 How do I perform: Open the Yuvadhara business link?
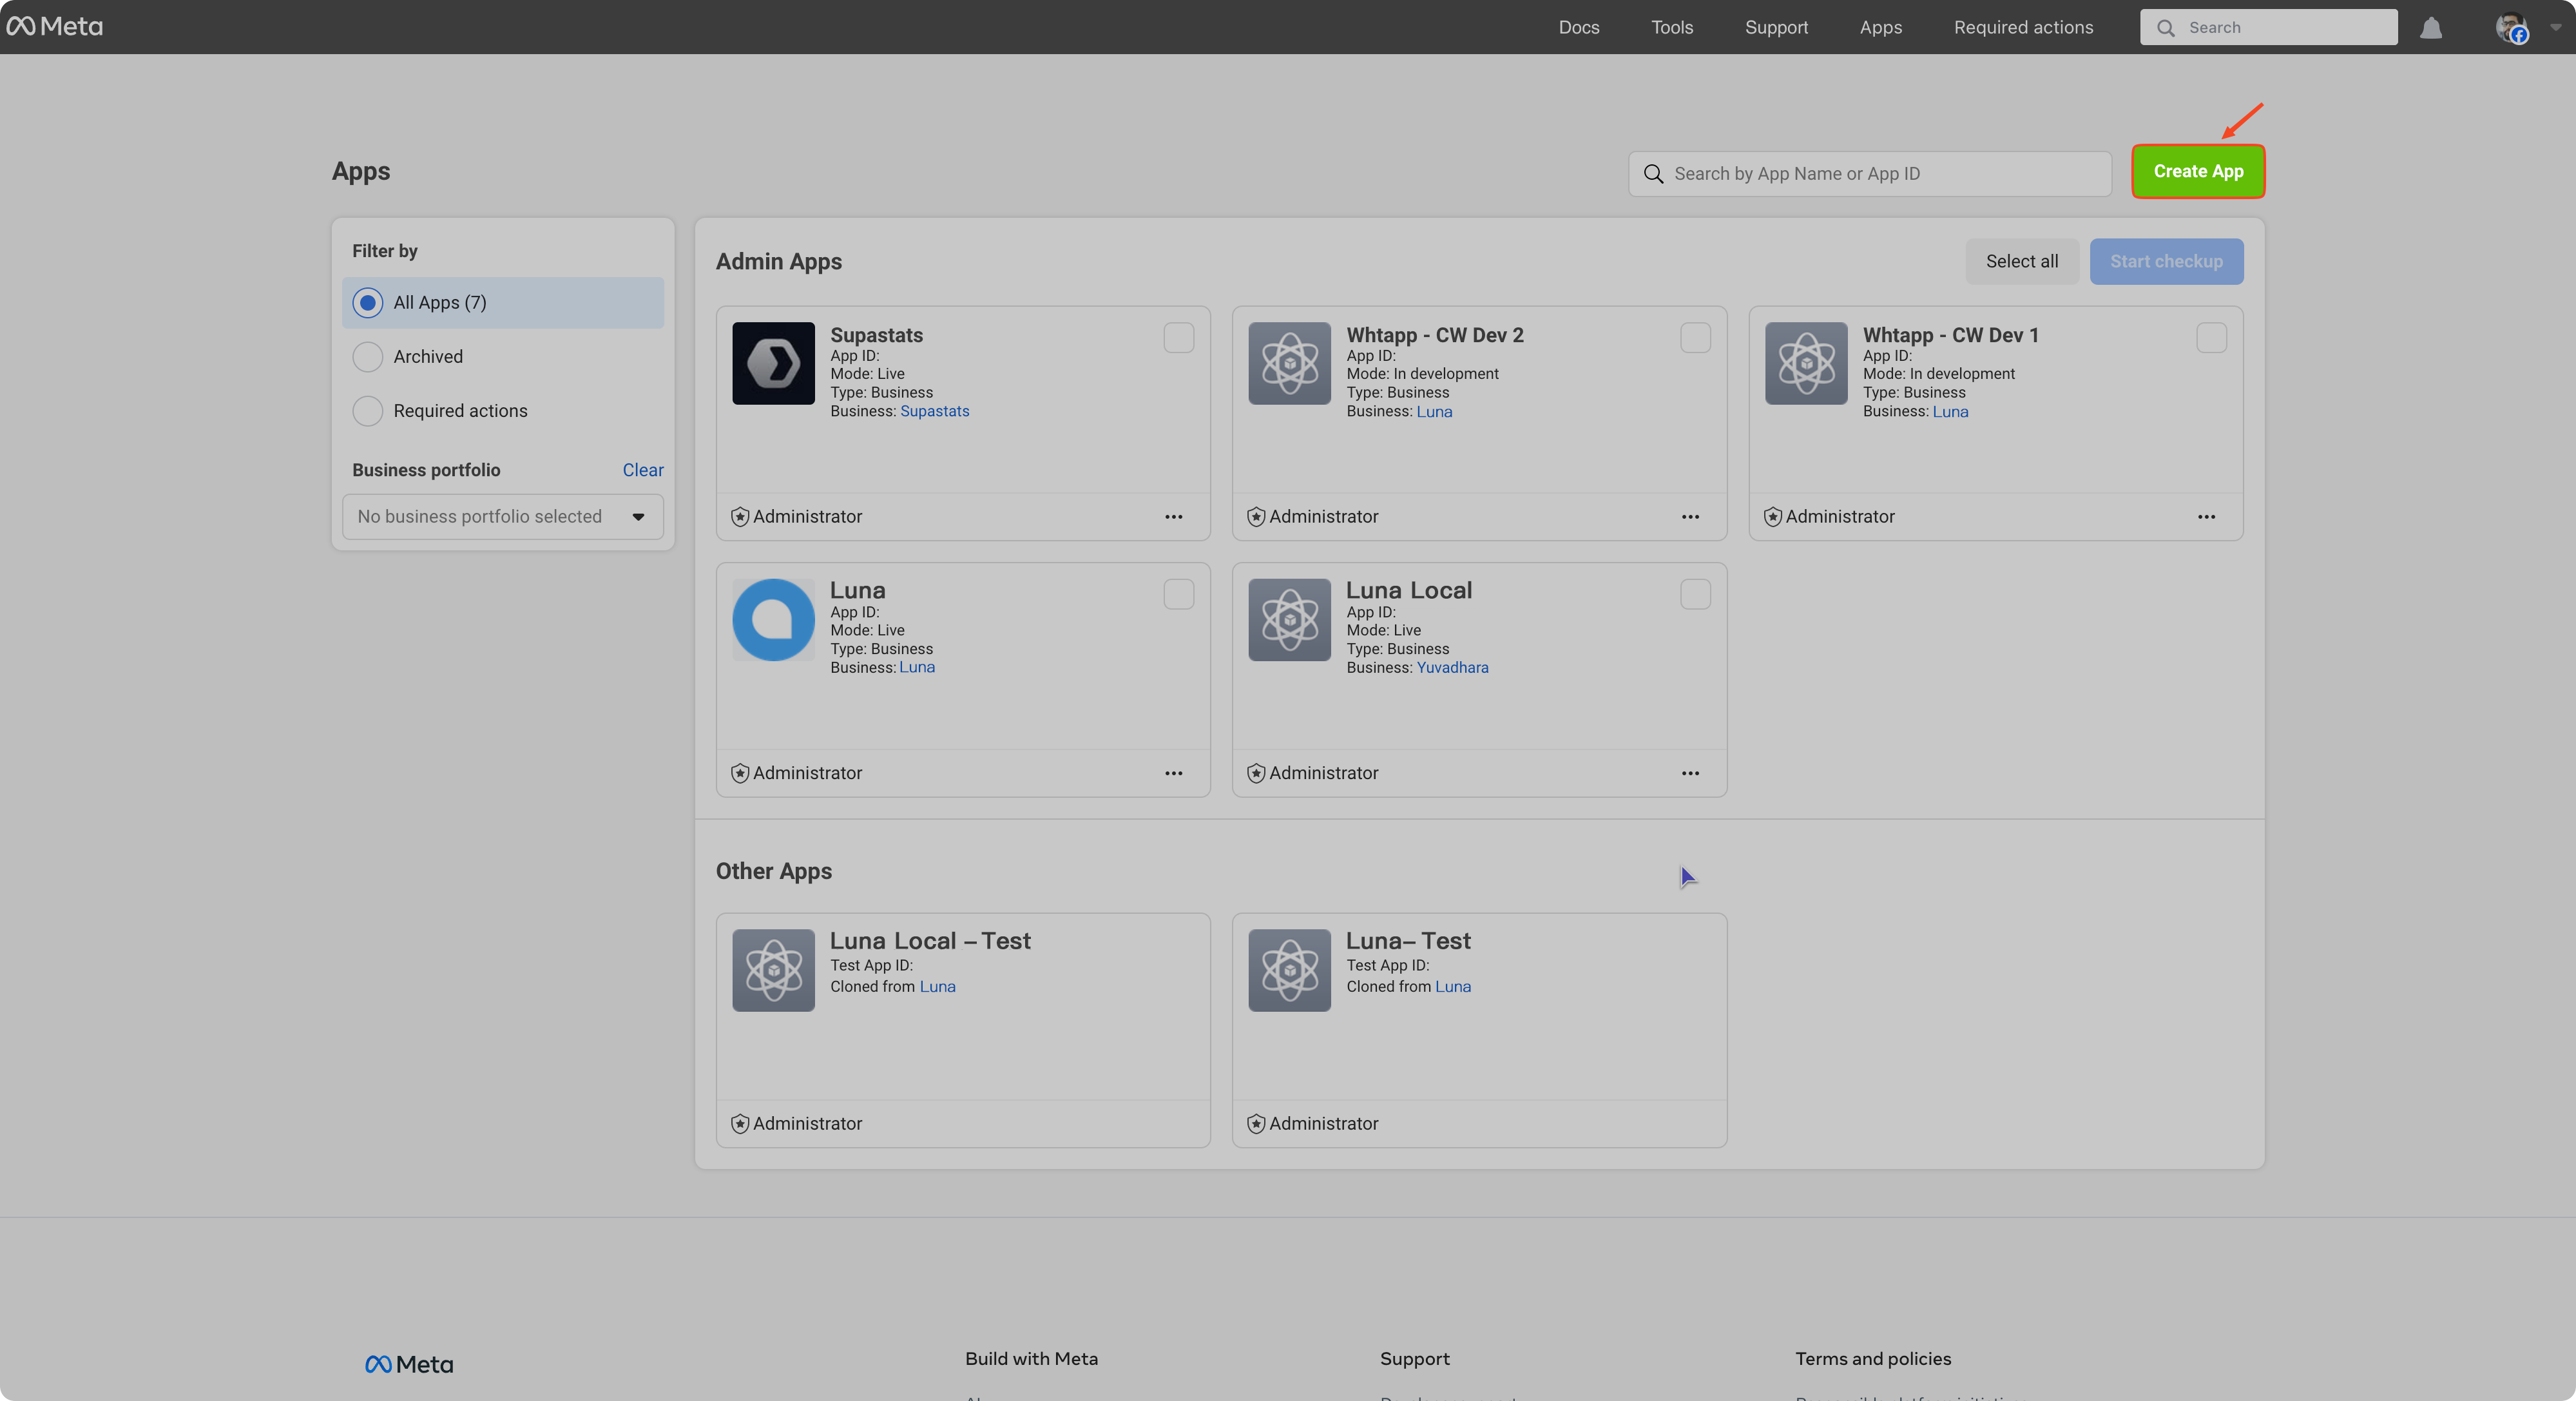1452,668
